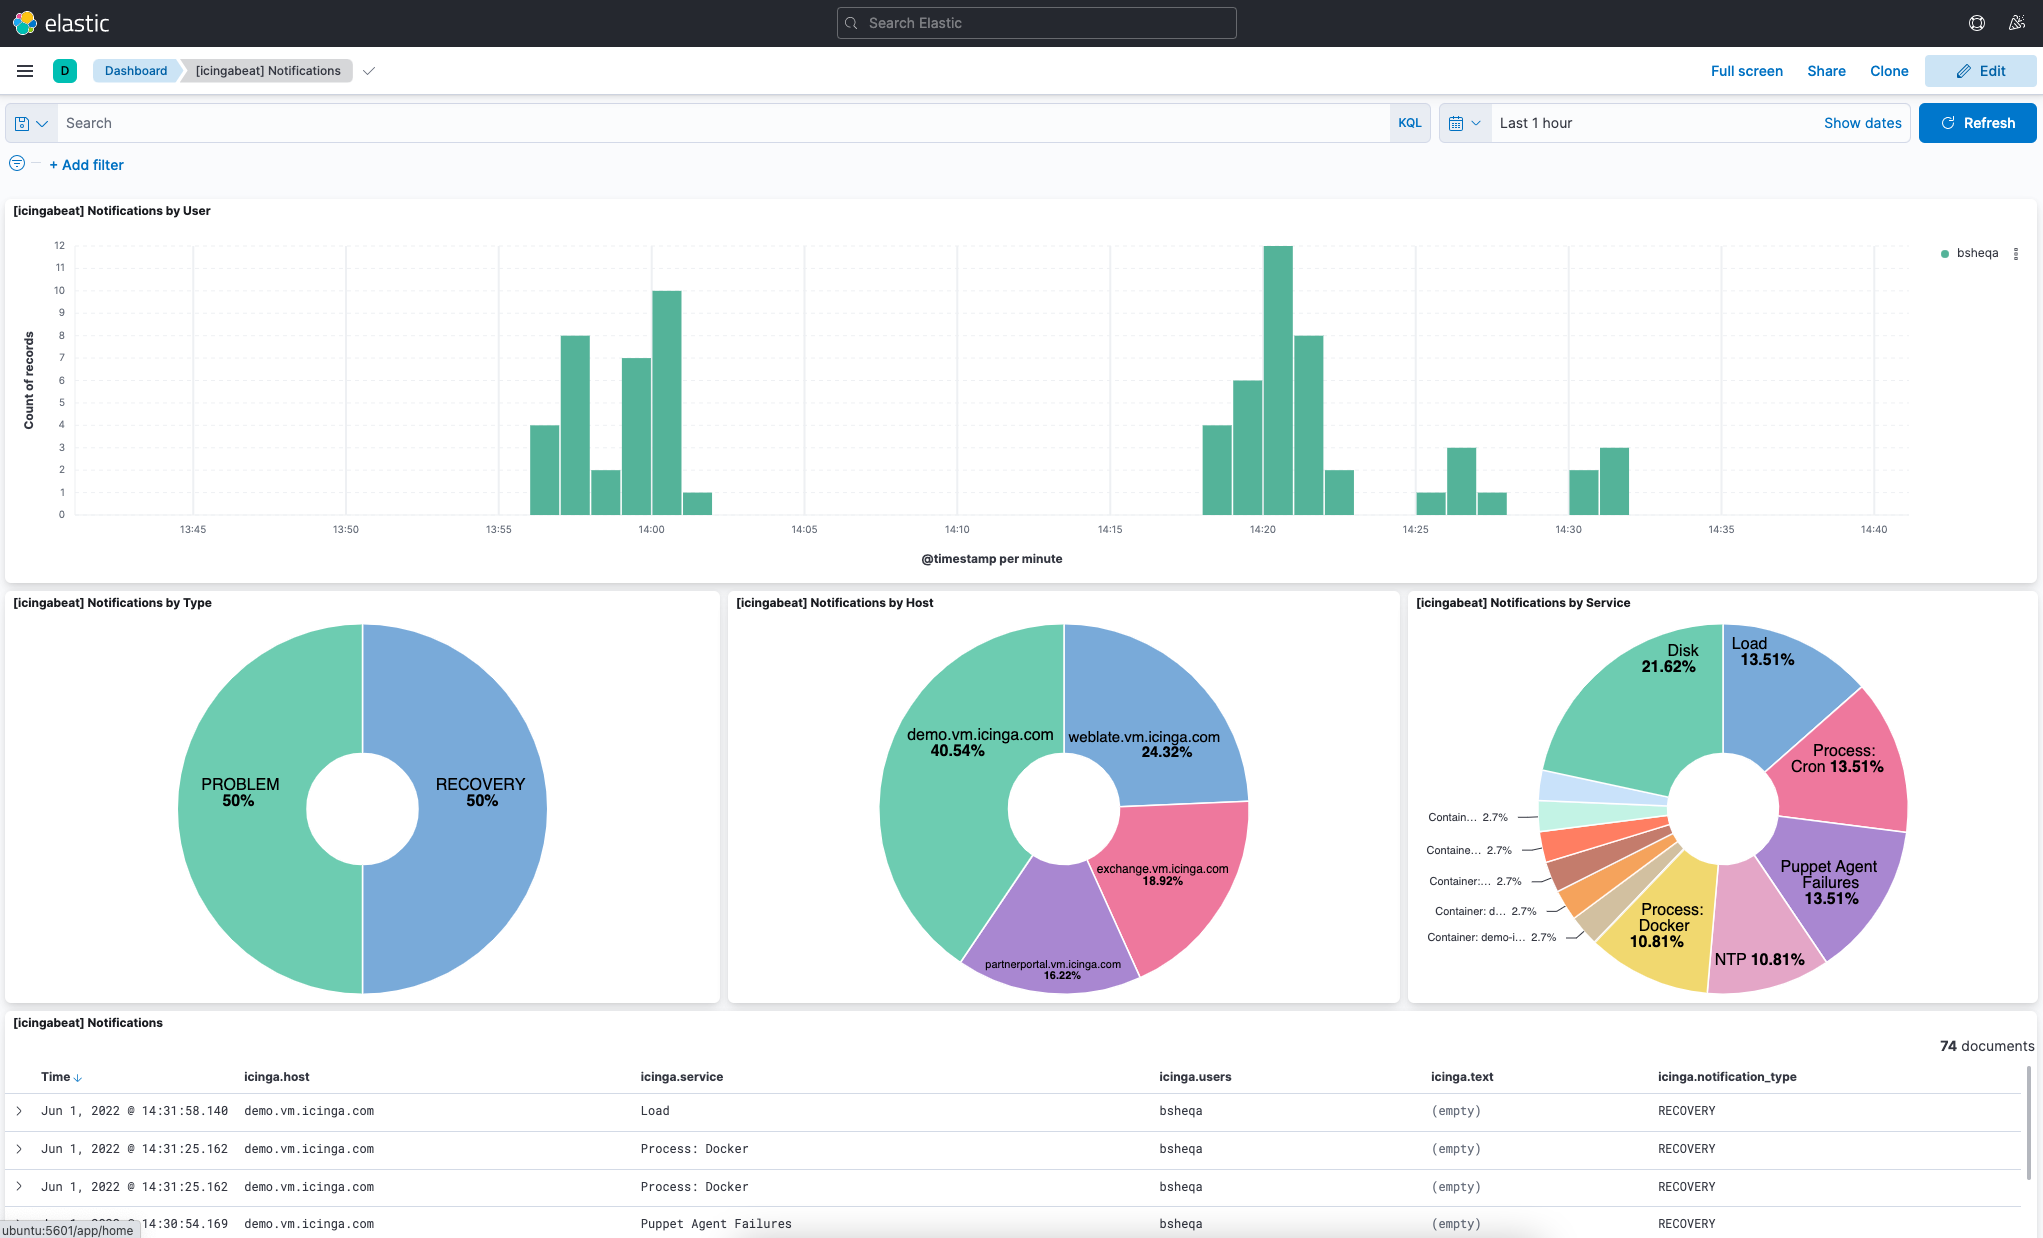Click the table vertical scrollbar
This screenshot has height=1238, width=2043.
point(2029,1122)
